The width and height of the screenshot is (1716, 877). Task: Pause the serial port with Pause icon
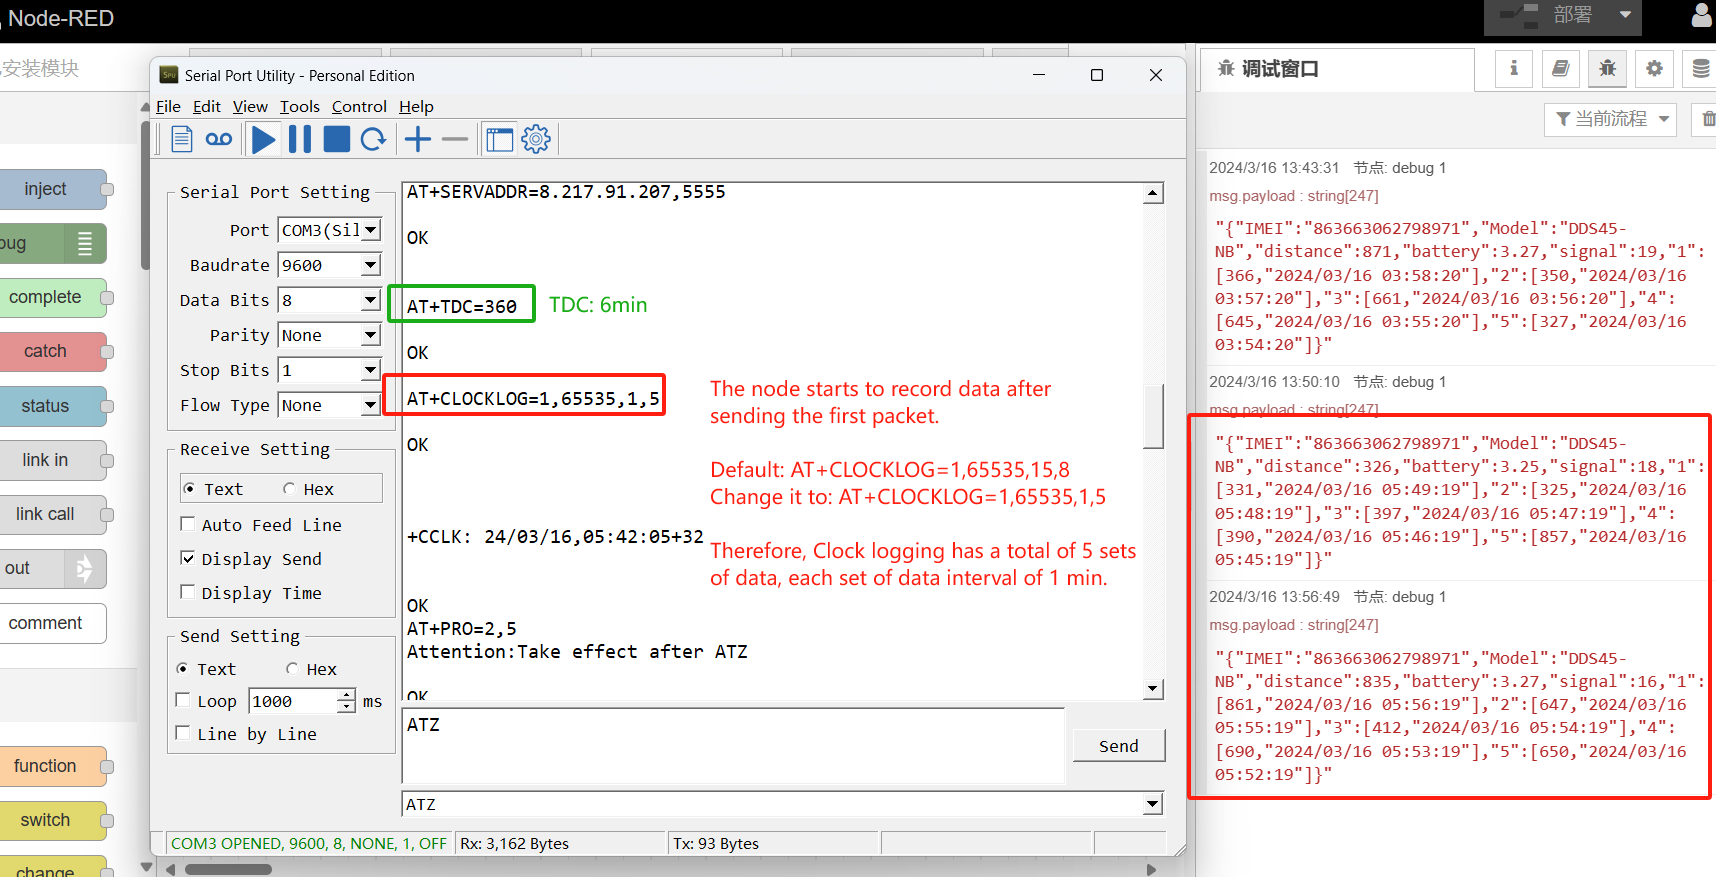pyautogui.click(x=300, y=139)
